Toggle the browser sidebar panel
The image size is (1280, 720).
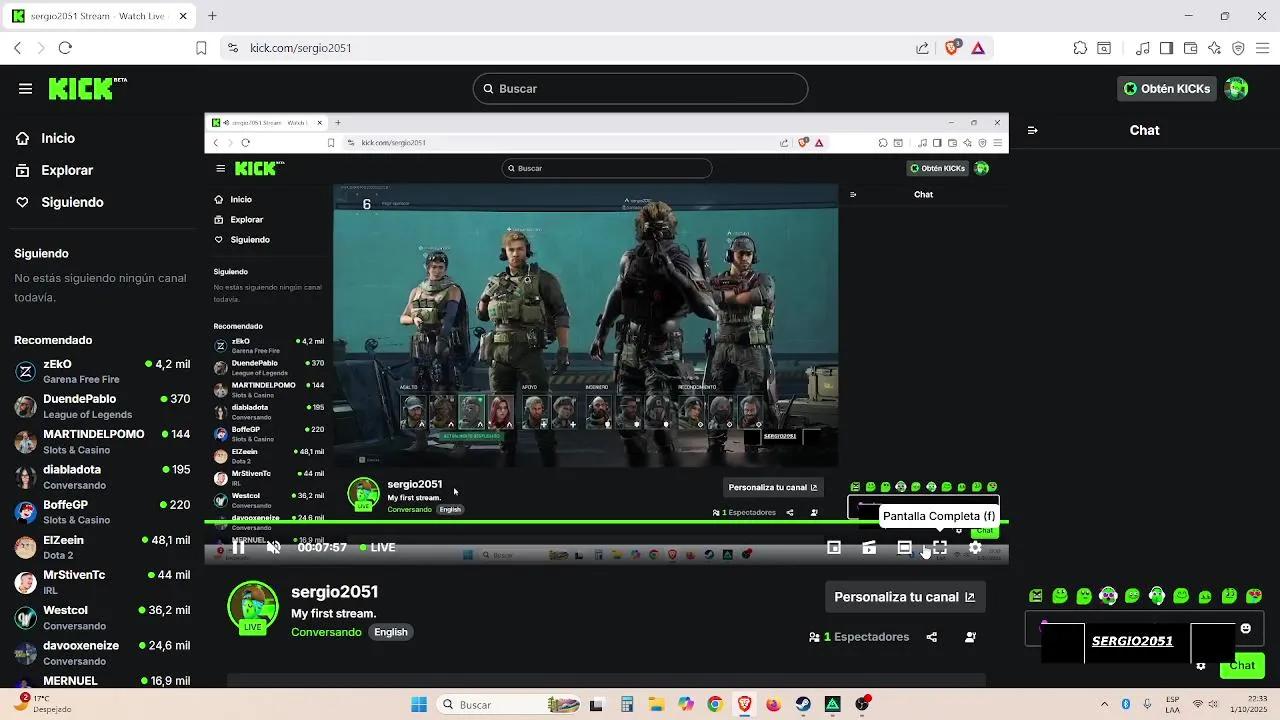[1167, 48]
